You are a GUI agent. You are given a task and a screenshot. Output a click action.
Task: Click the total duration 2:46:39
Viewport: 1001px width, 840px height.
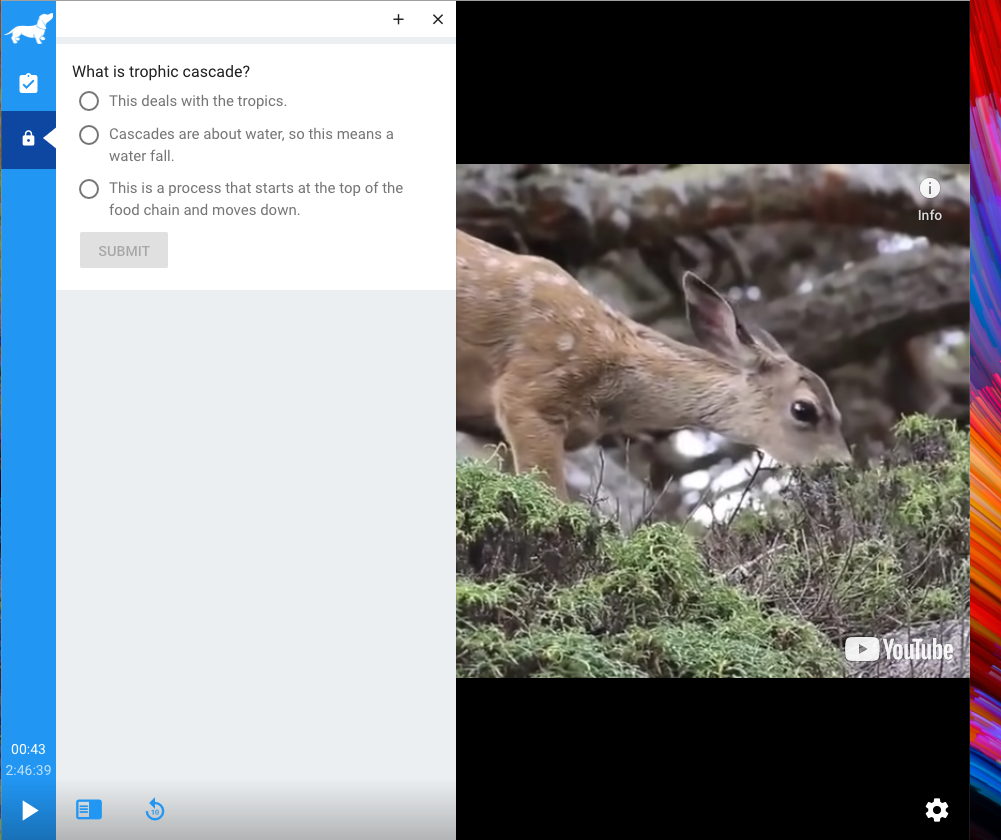pyautogui.click(x=28, y=770)
